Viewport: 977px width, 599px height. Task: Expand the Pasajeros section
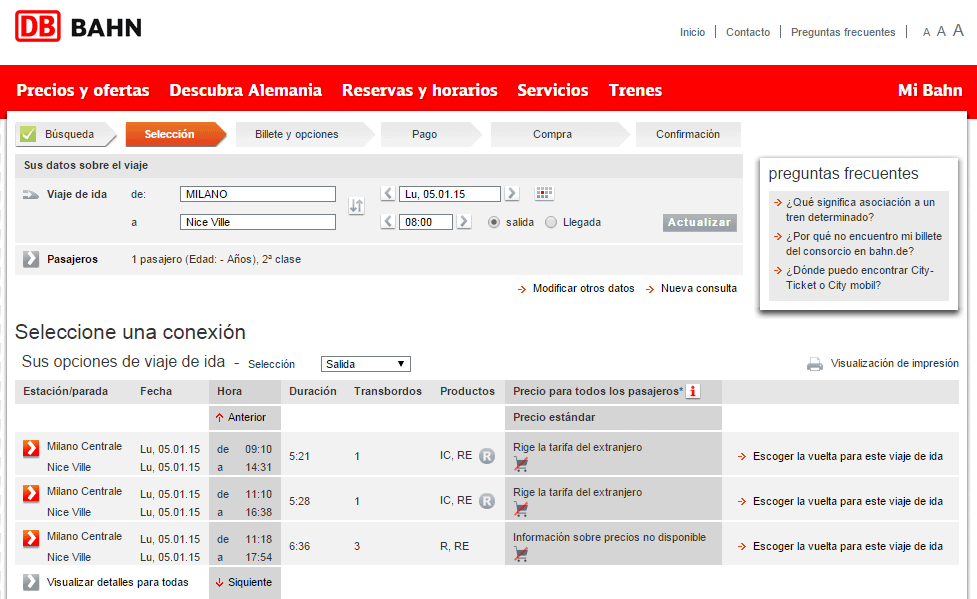[31, 259]
